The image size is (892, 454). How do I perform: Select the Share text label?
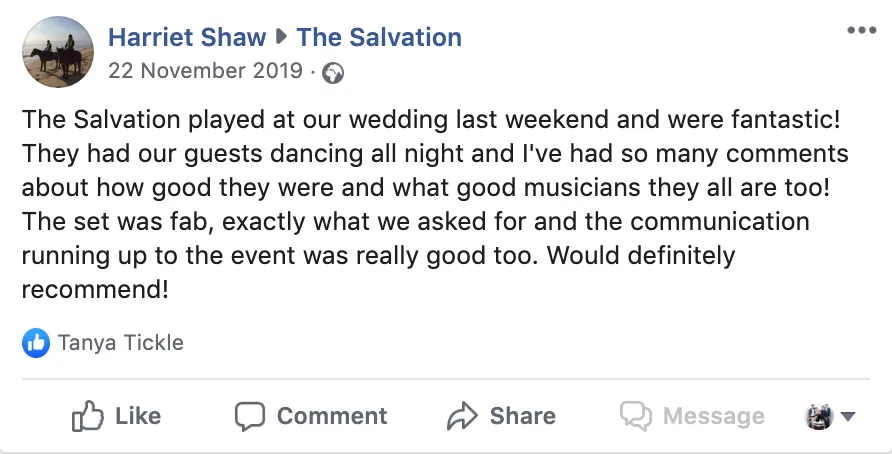pyautogui.click(x=523, y=416)
